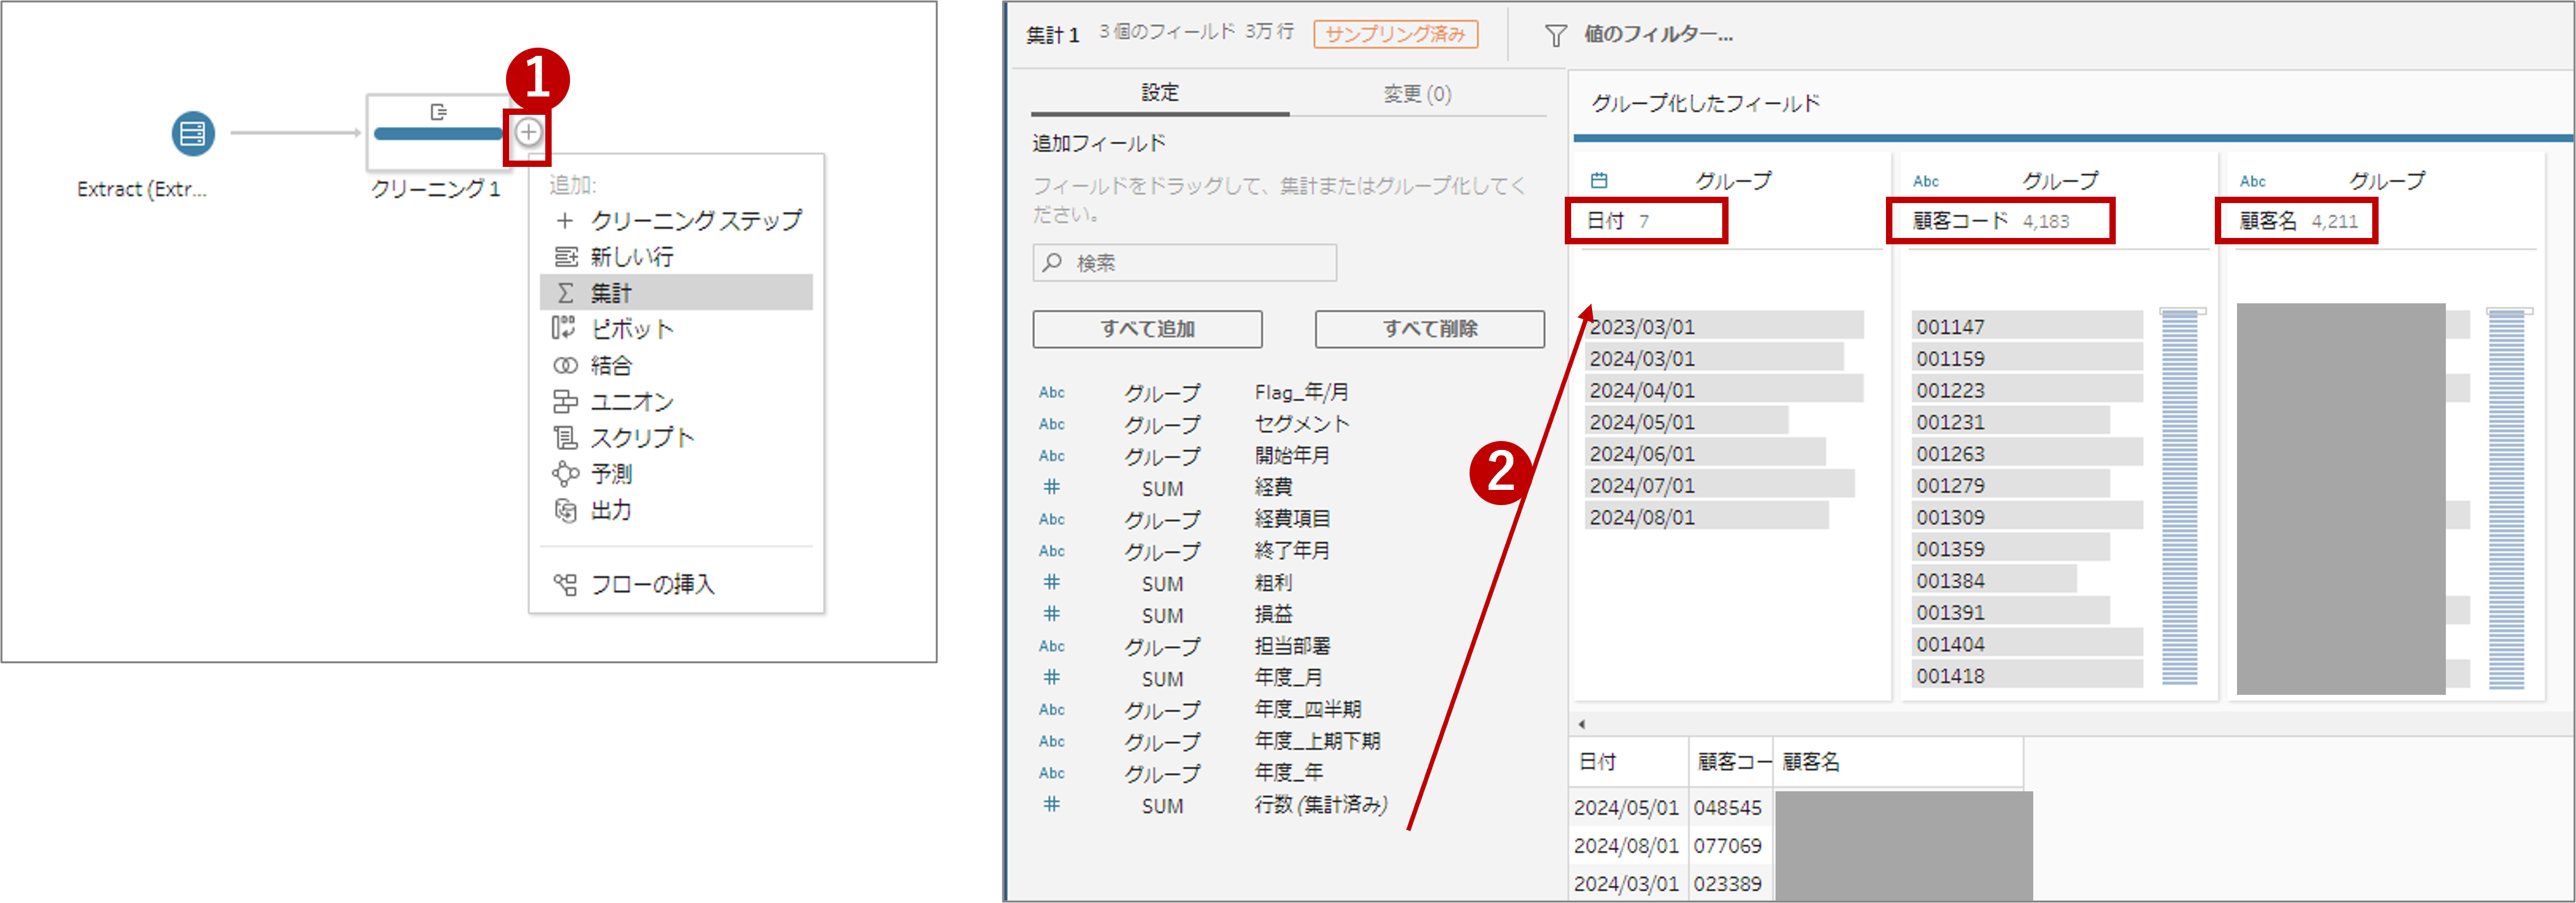Select ピボット in the add menu
Screen dimensions: 2576x903
[677, 328]
